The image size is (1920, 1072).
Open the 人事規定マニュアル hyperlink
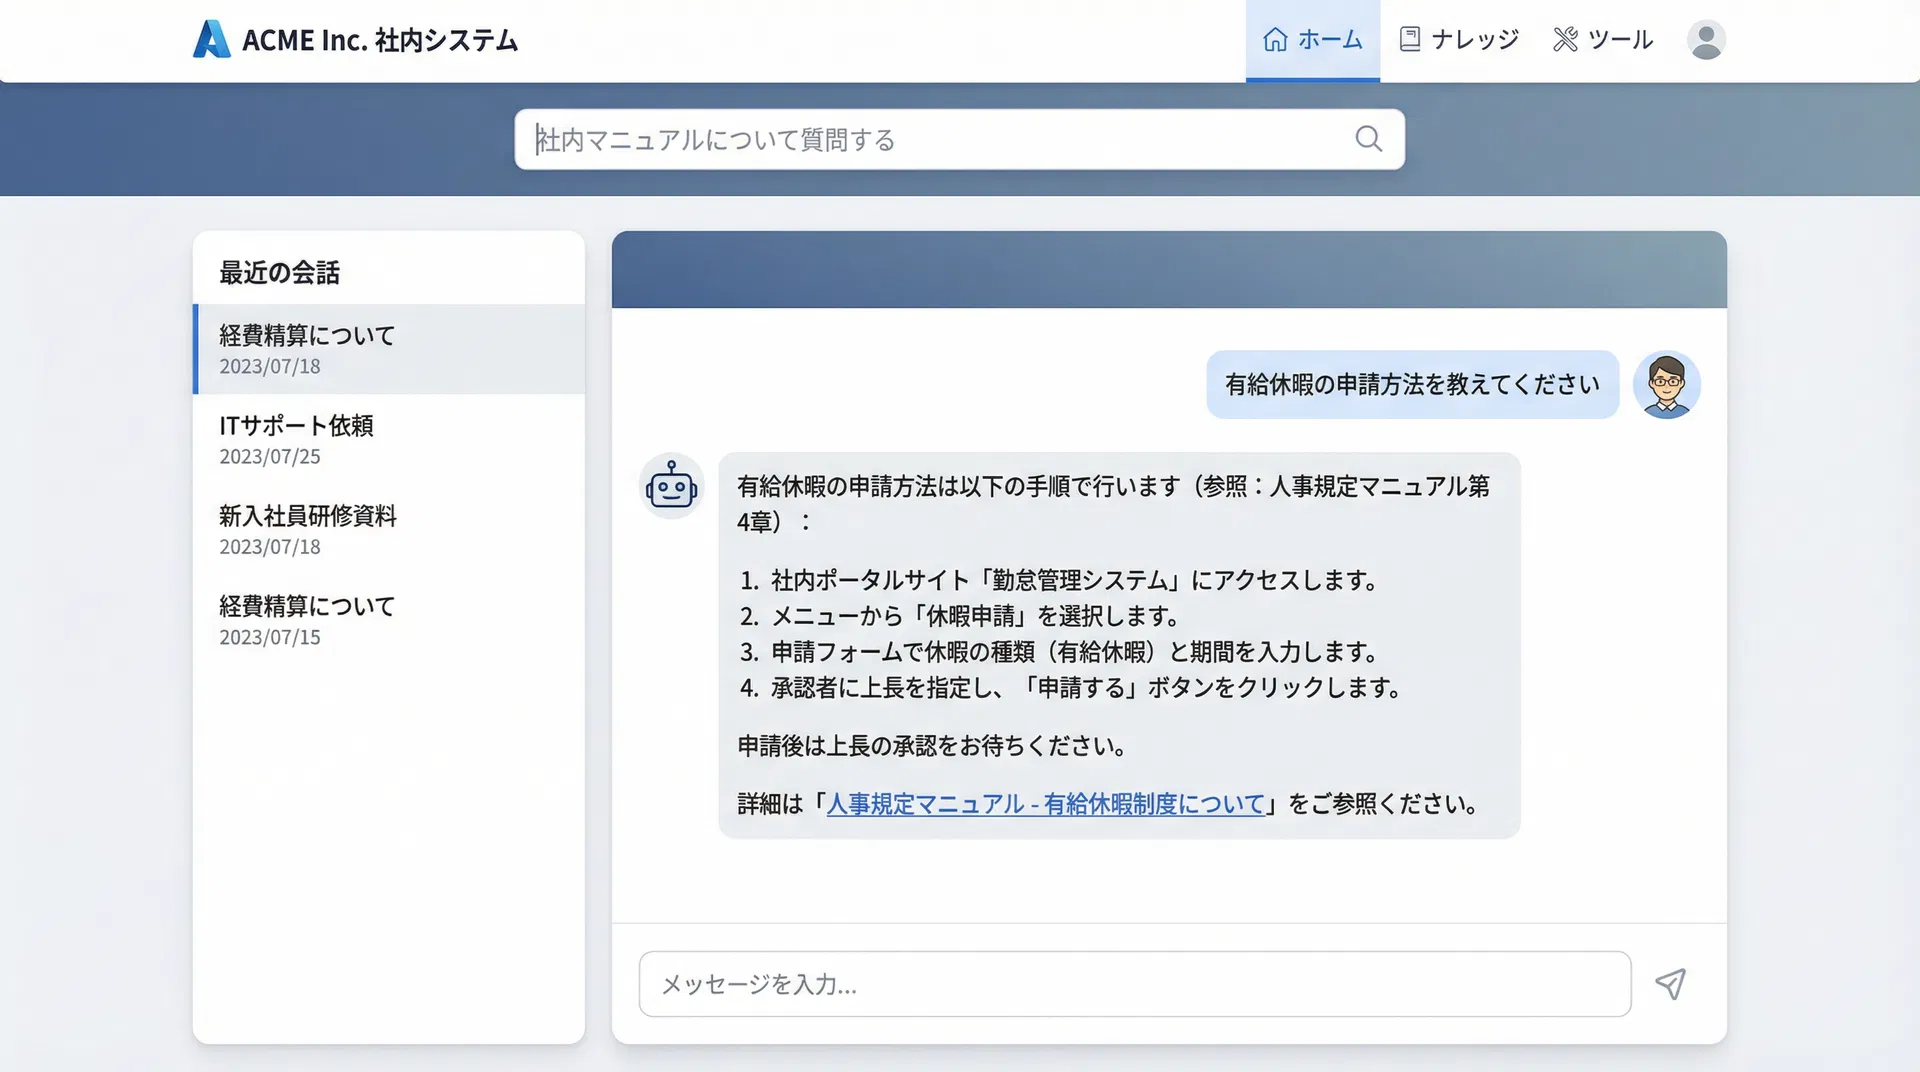[x=1045, y=803]
